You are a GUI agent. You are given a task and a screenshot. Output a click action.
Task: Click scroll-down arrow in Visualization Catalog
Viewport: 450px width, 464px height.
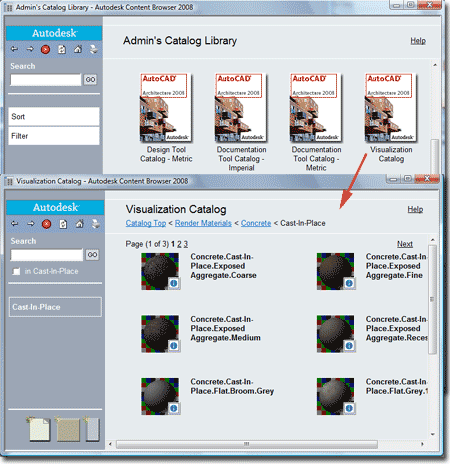coord(432,434)
